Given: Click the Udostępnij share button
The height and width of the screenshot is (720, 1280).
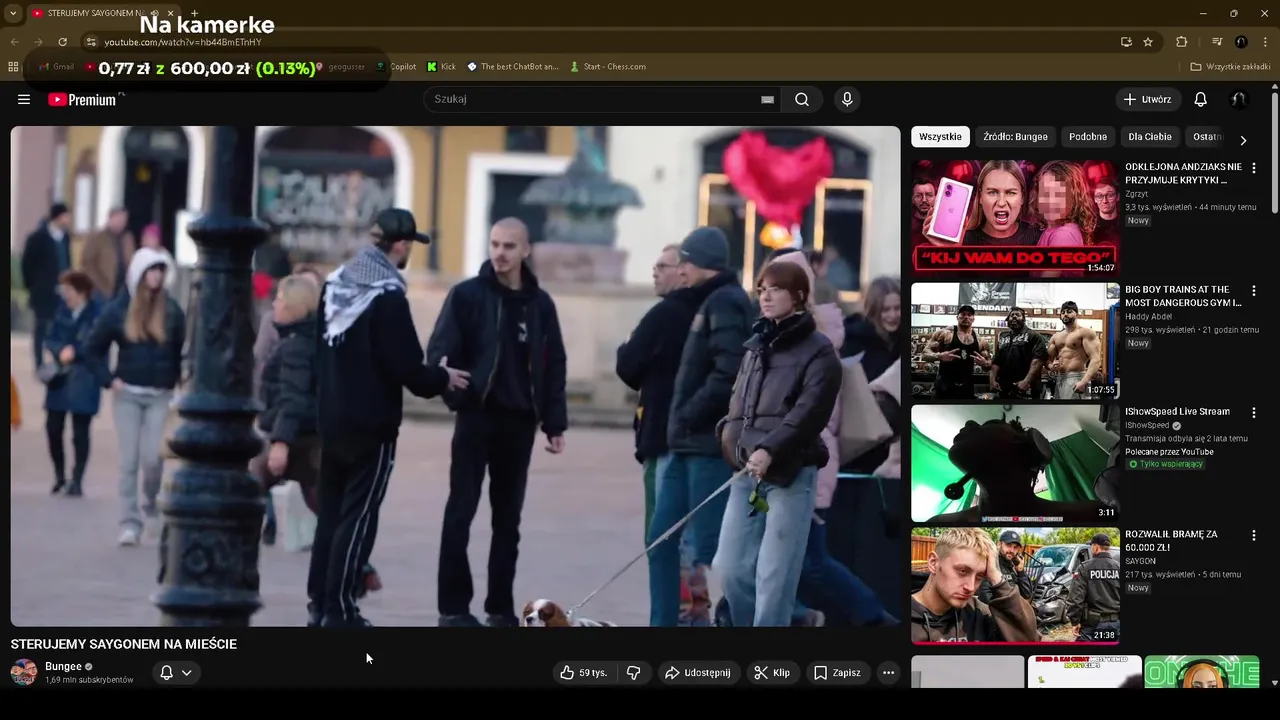Looking at the screenshot, I should [697, 673].
